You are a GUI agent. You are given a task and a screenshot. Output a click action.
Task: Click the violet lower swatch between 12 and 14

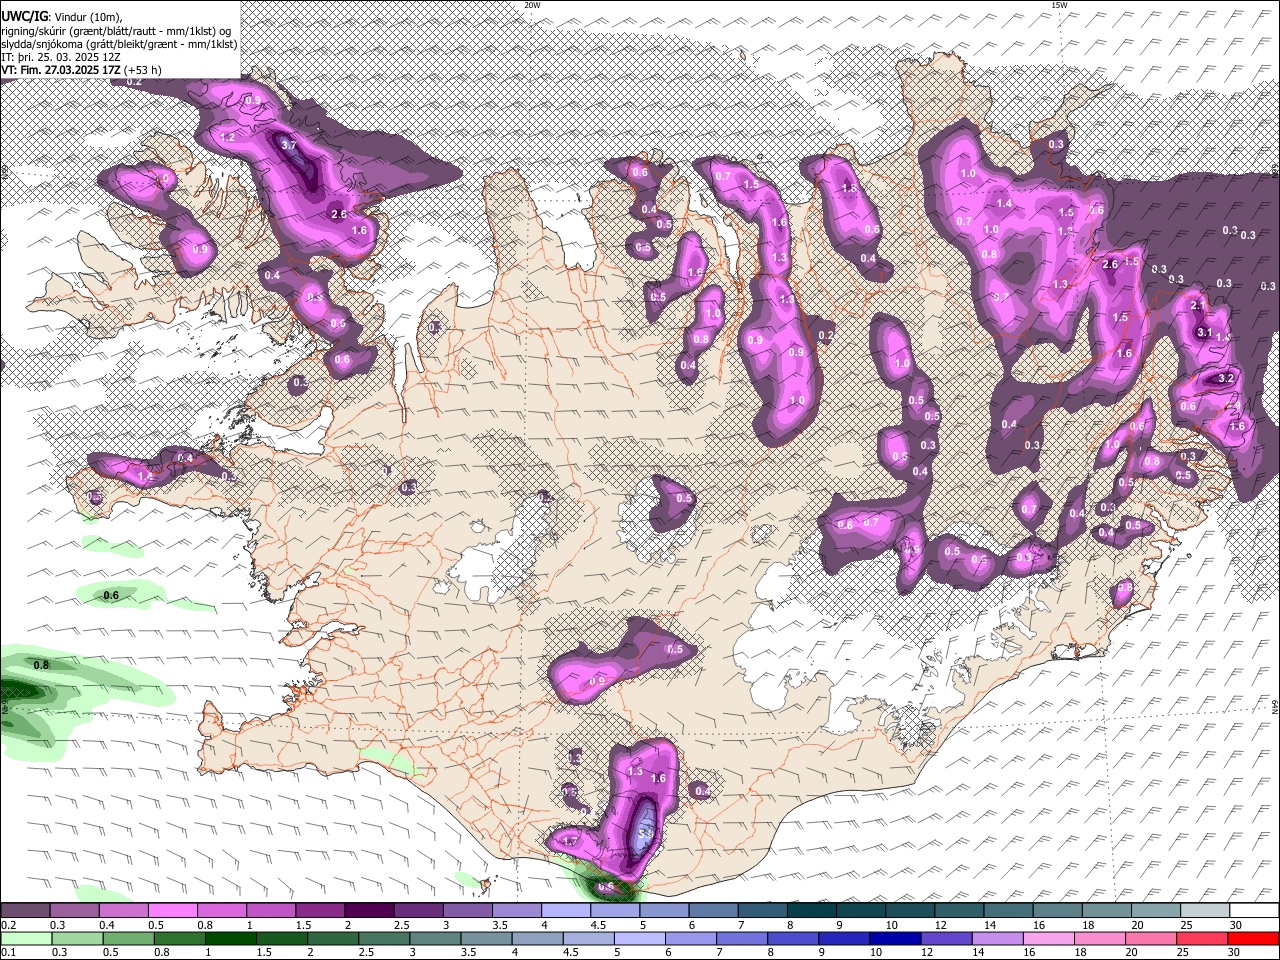(945, 938)
